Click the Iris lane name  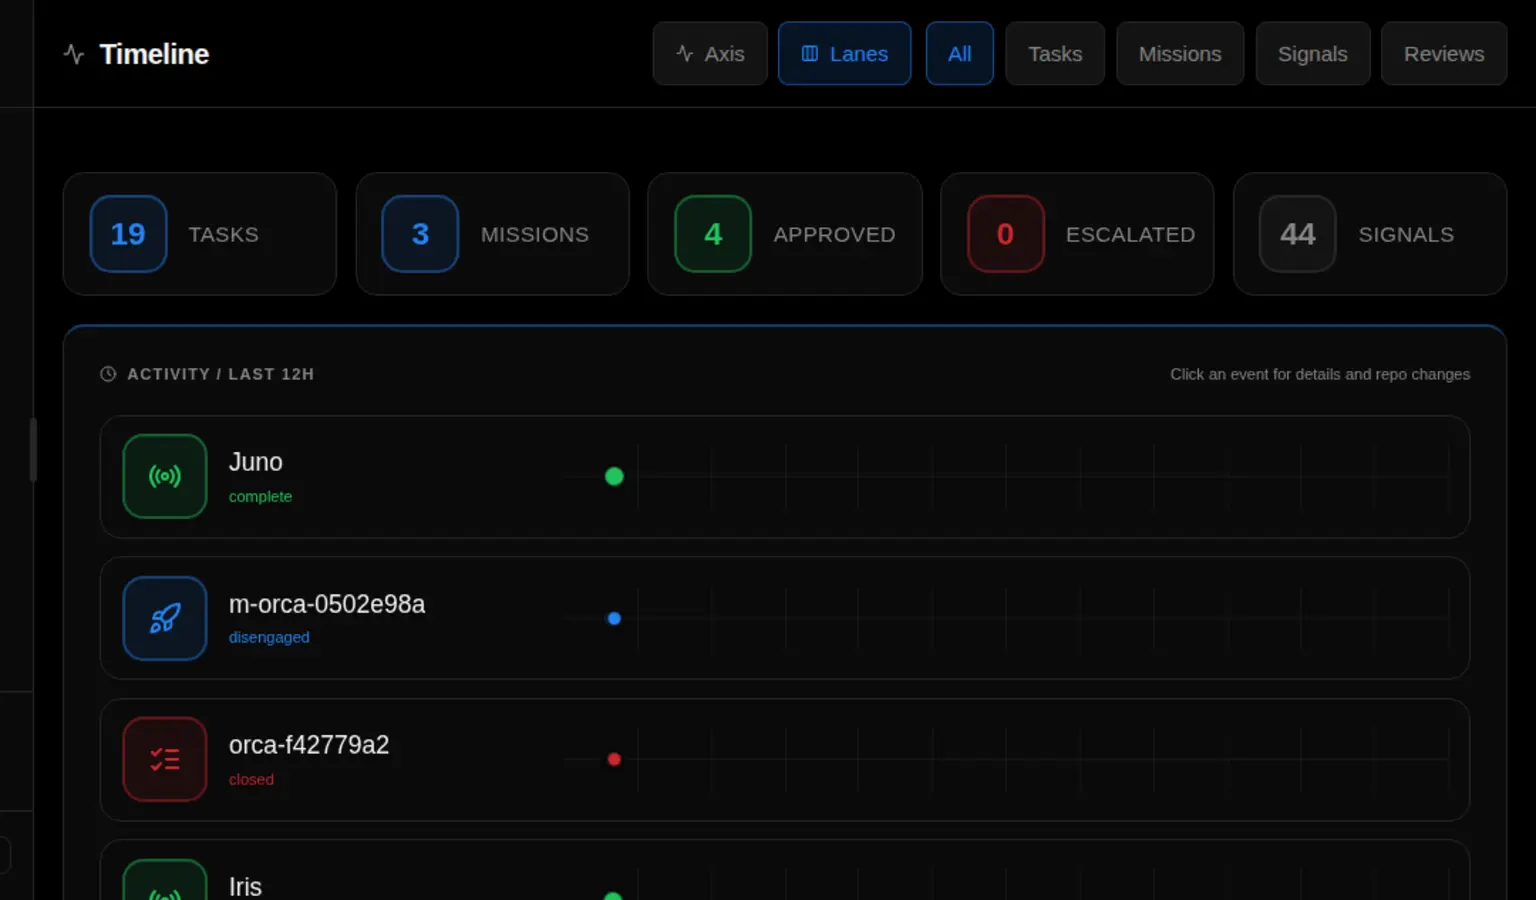click(245, 887)
